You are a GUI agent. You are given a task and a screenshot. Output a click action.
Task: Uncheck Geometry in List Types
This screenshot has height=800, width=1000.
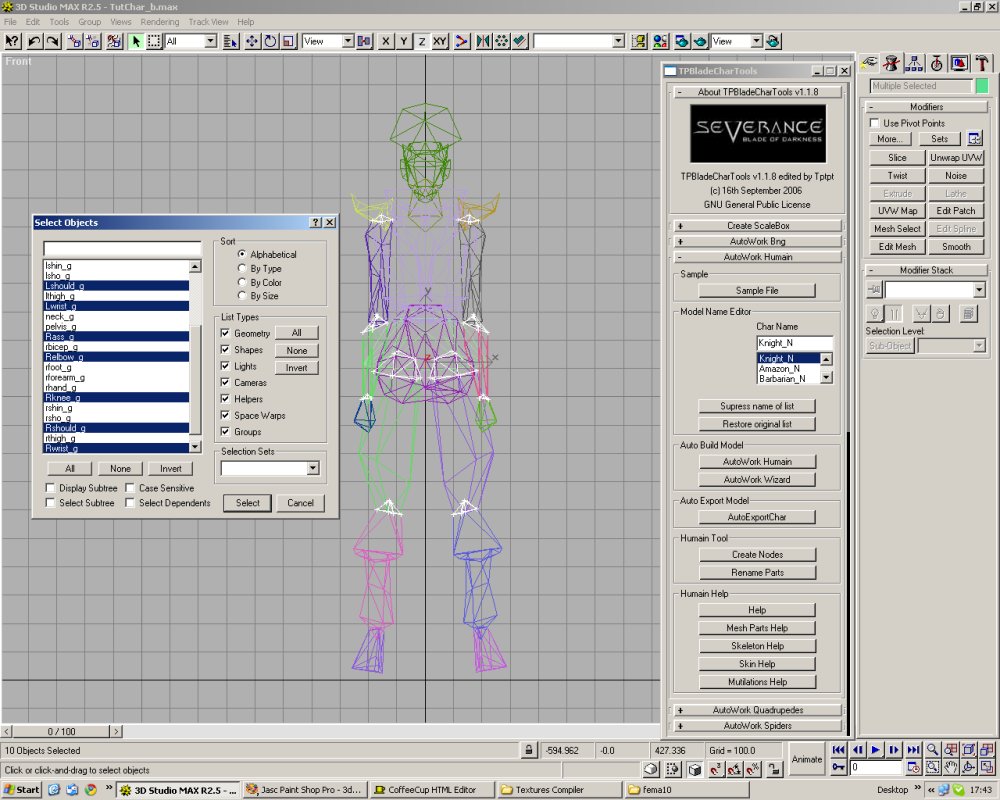point(225,333)
